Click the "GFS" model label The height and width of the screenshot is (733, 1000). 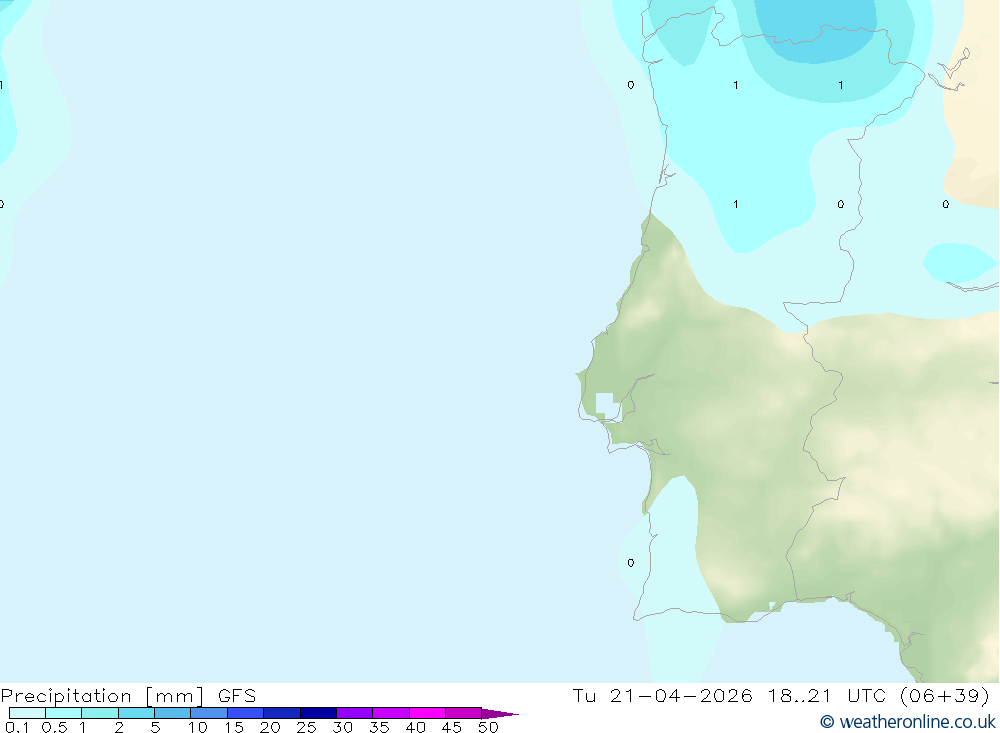[237, 695]
